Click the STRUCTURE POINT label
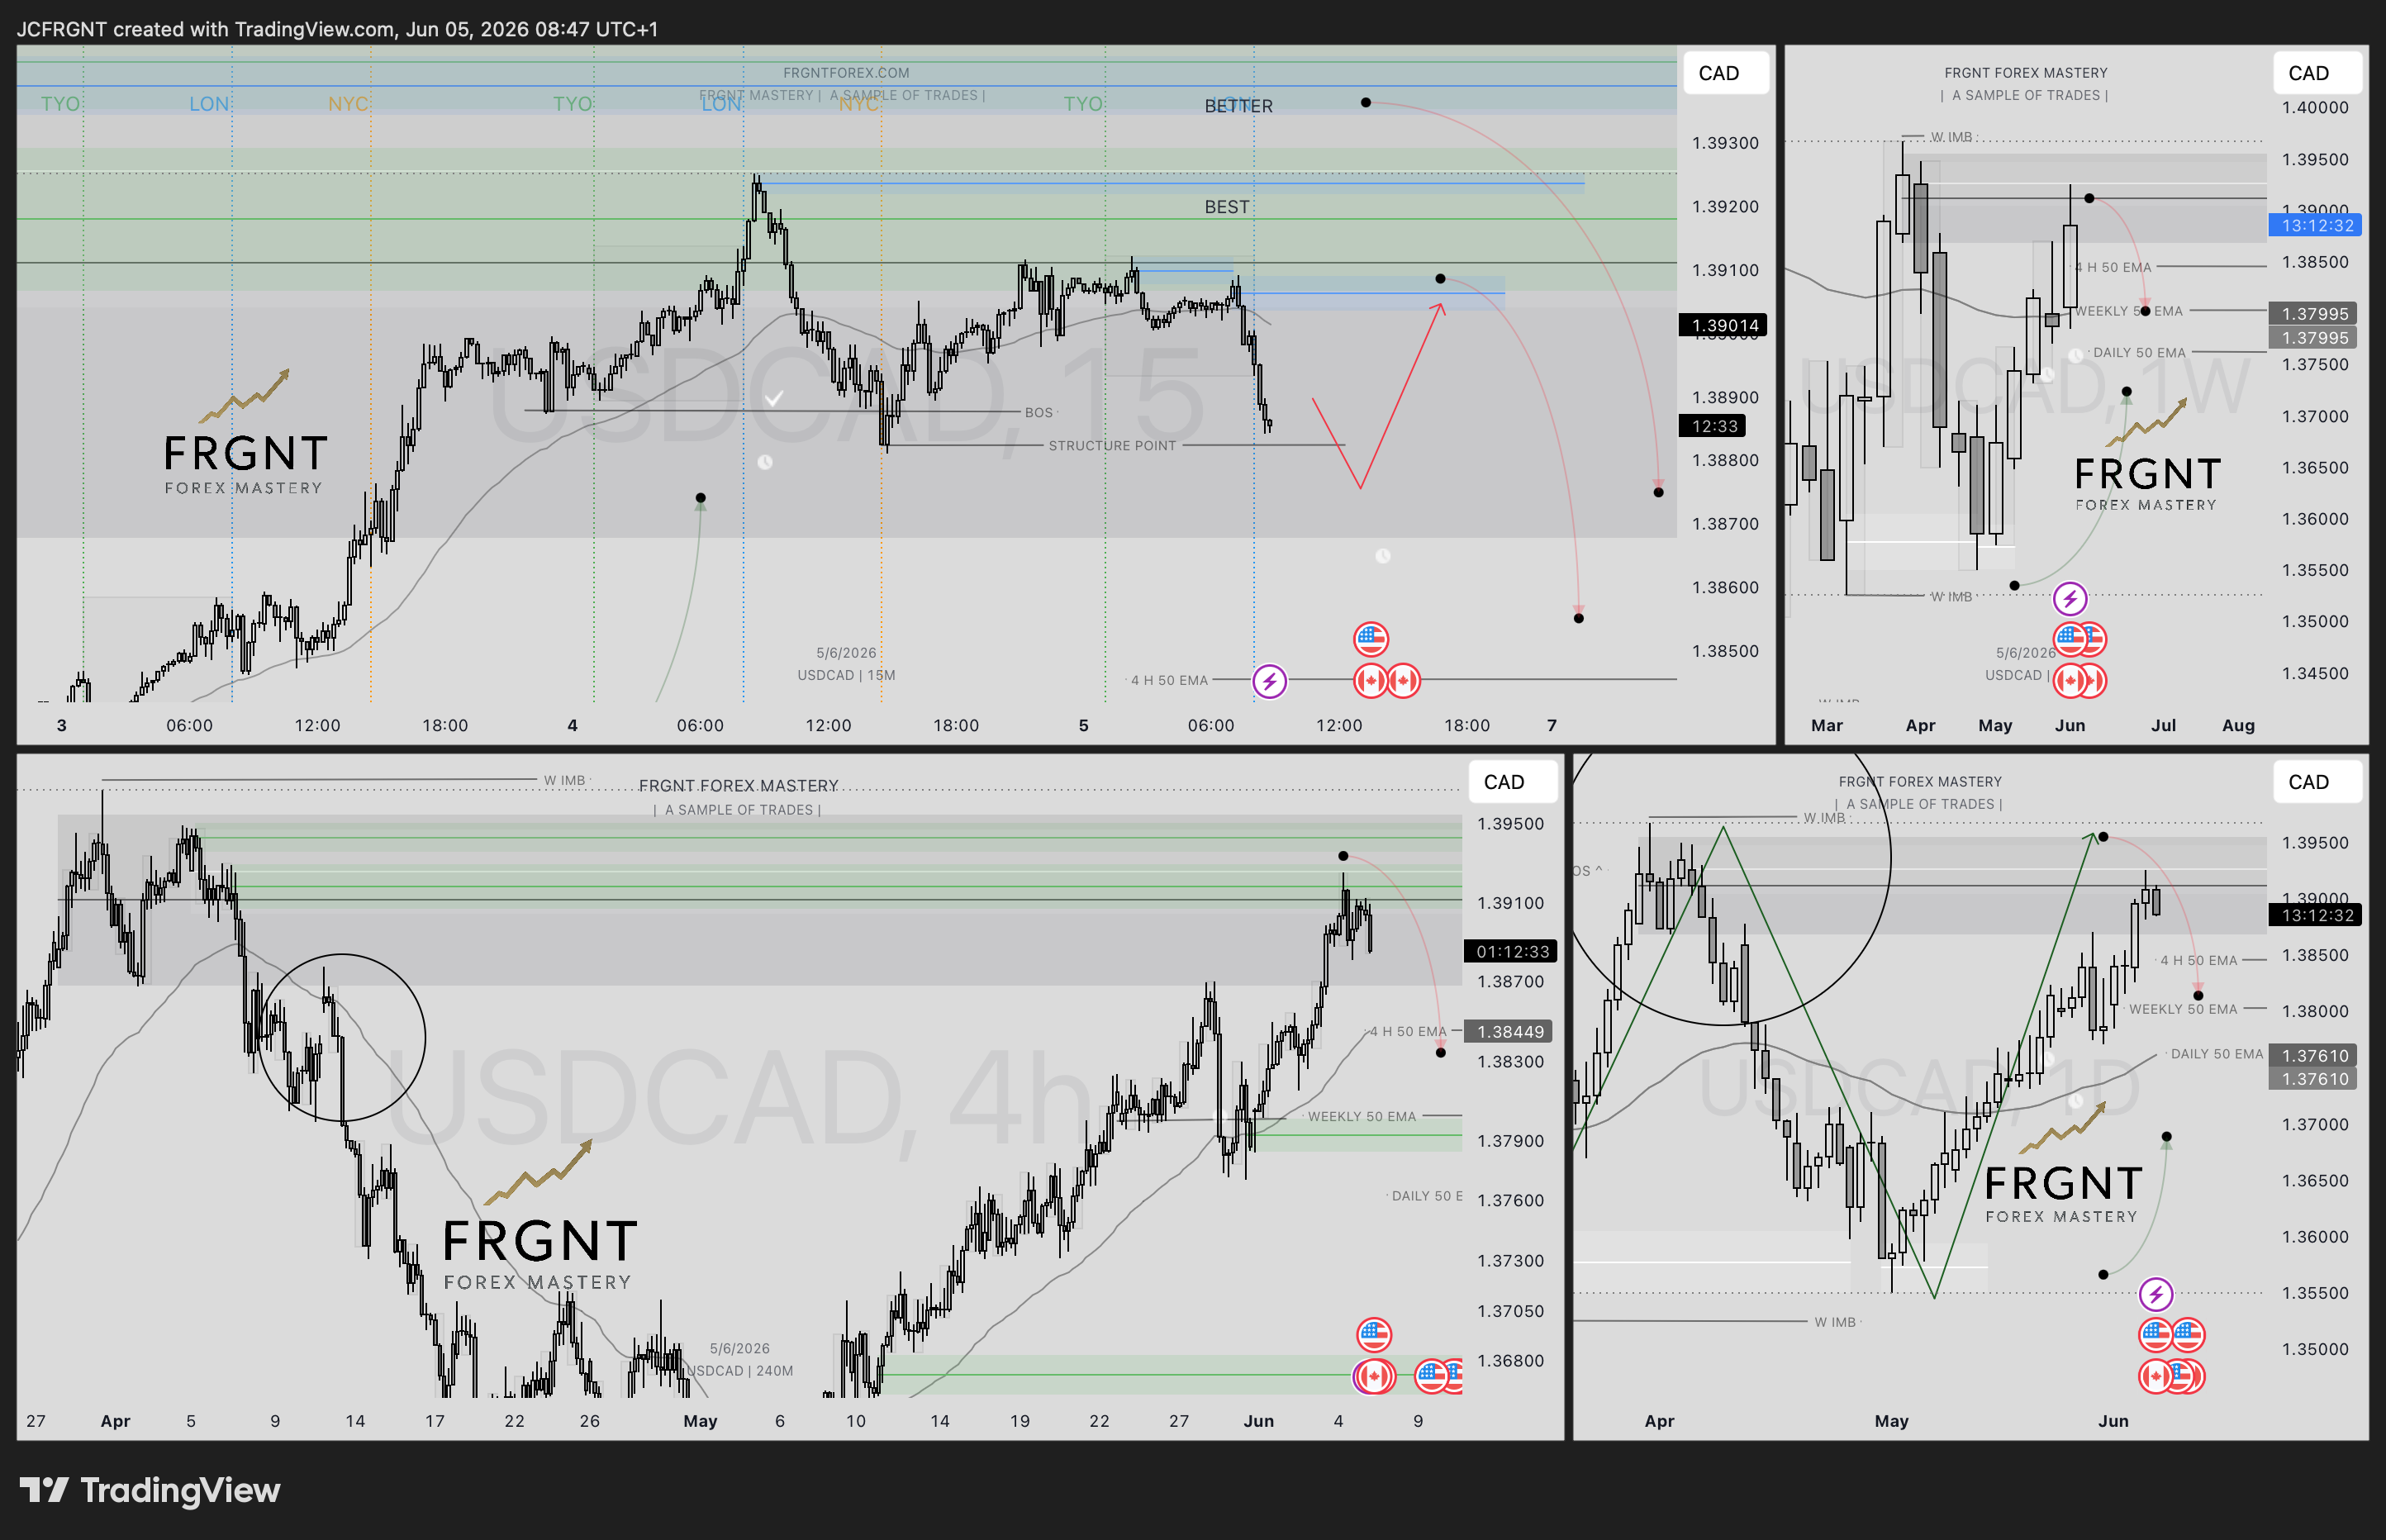Image resolution: width=2386 pixels, height=1540 pixels. (1112, 446)
